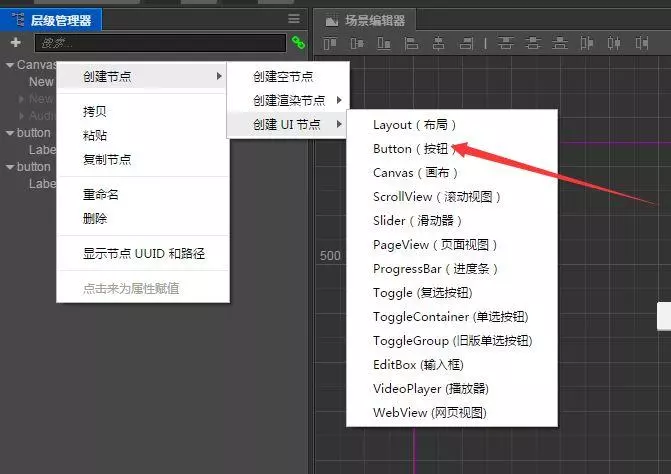Click submenu arrow next to 创建节点
Screen dimensions: 671x474
point(219,76)
